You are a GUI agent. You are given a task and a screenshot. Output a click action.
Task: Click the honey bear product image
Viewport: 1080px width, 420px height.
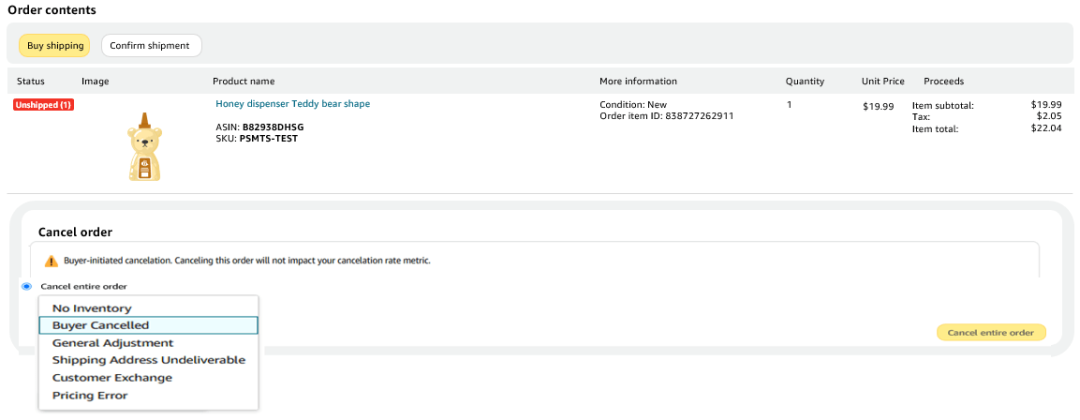coord(145,147)
